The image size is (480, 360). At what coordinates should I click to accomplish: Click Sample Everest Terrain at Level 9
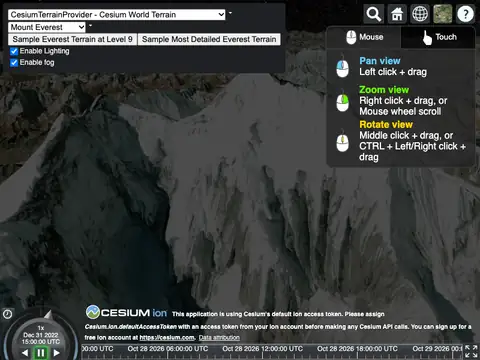click(x=72, y=39)
